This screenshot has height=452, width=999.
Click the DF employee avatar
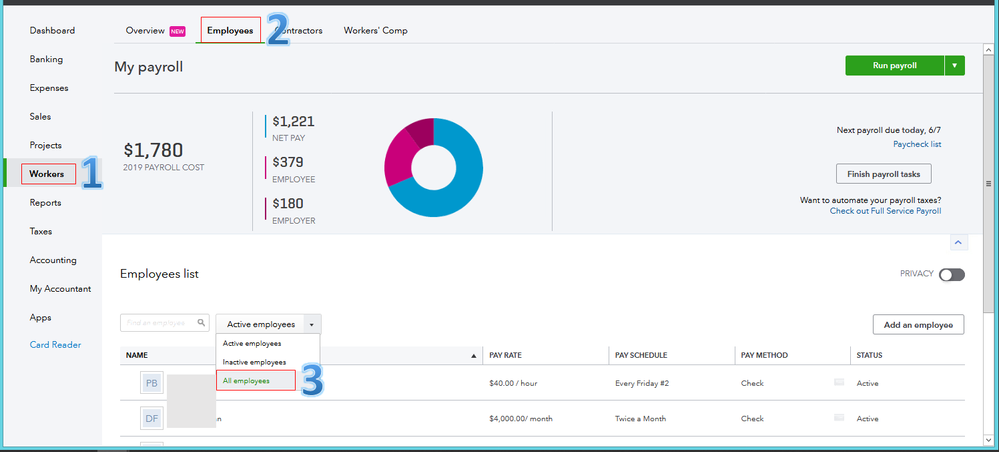click(x=151, y=419)
